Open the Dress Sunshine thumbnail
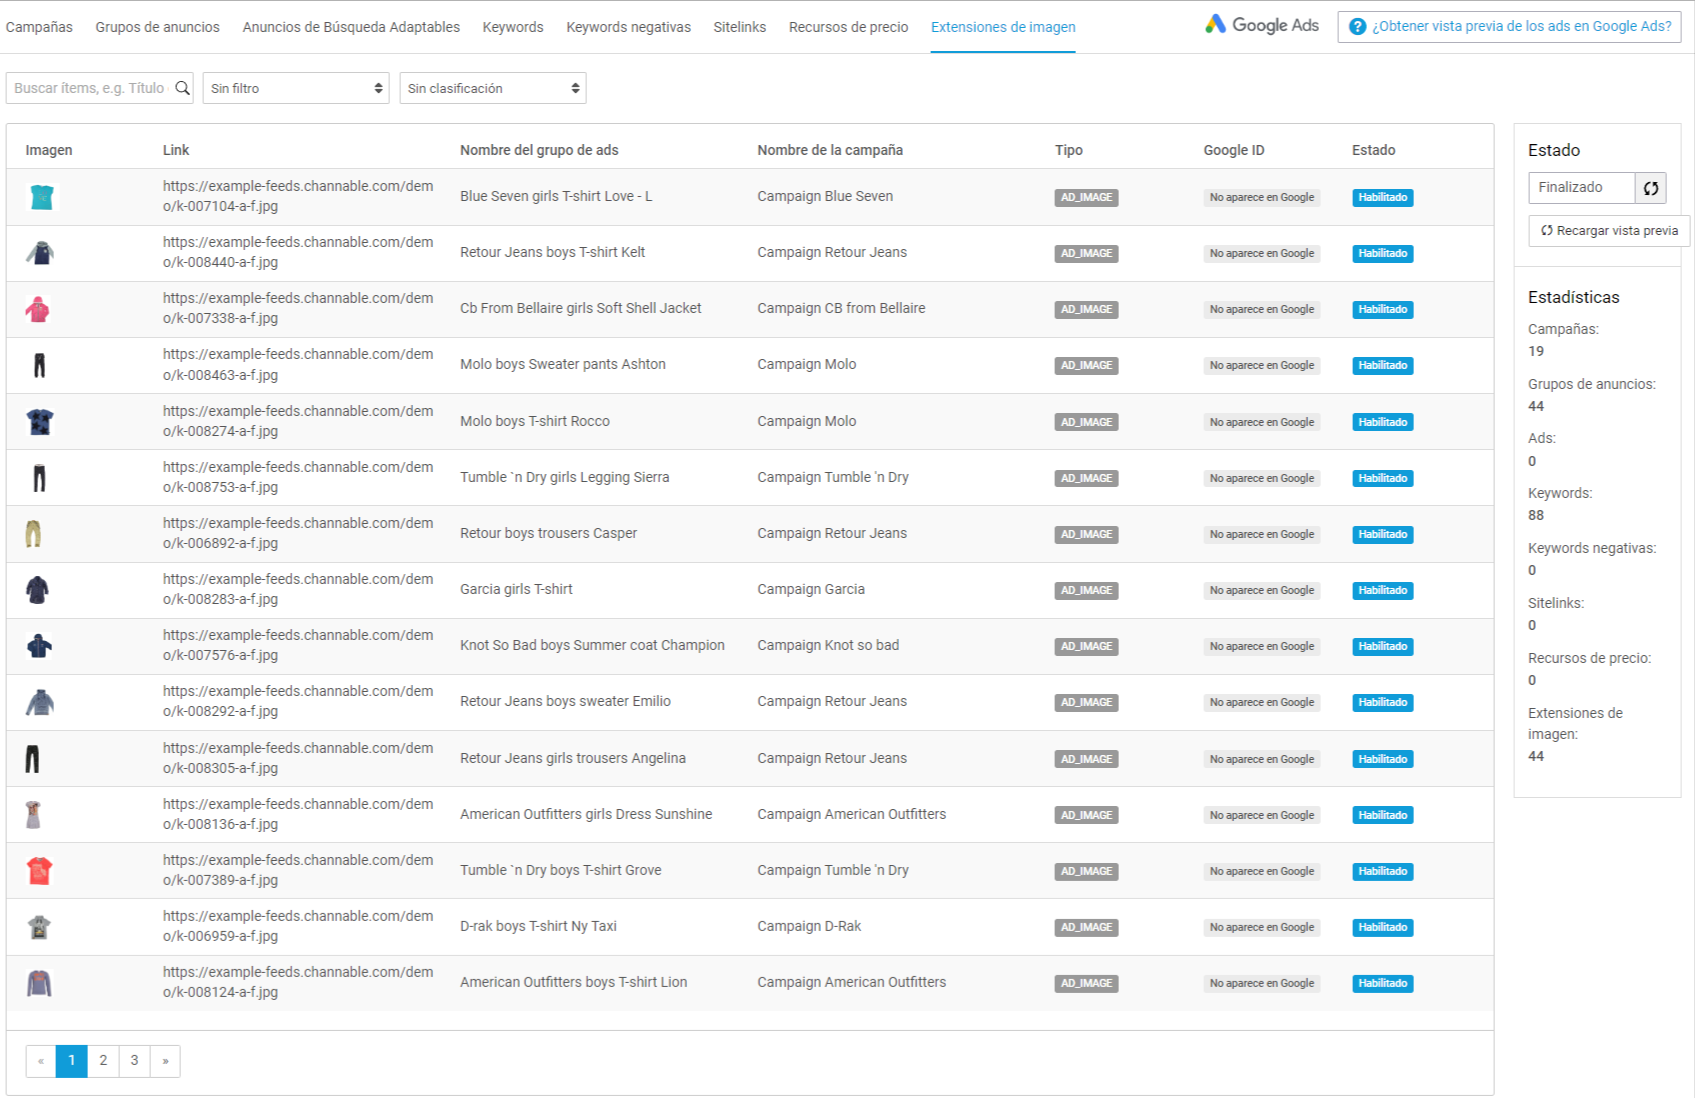The width and height of the screenshot is (1695, 1098). click(33, 815)
